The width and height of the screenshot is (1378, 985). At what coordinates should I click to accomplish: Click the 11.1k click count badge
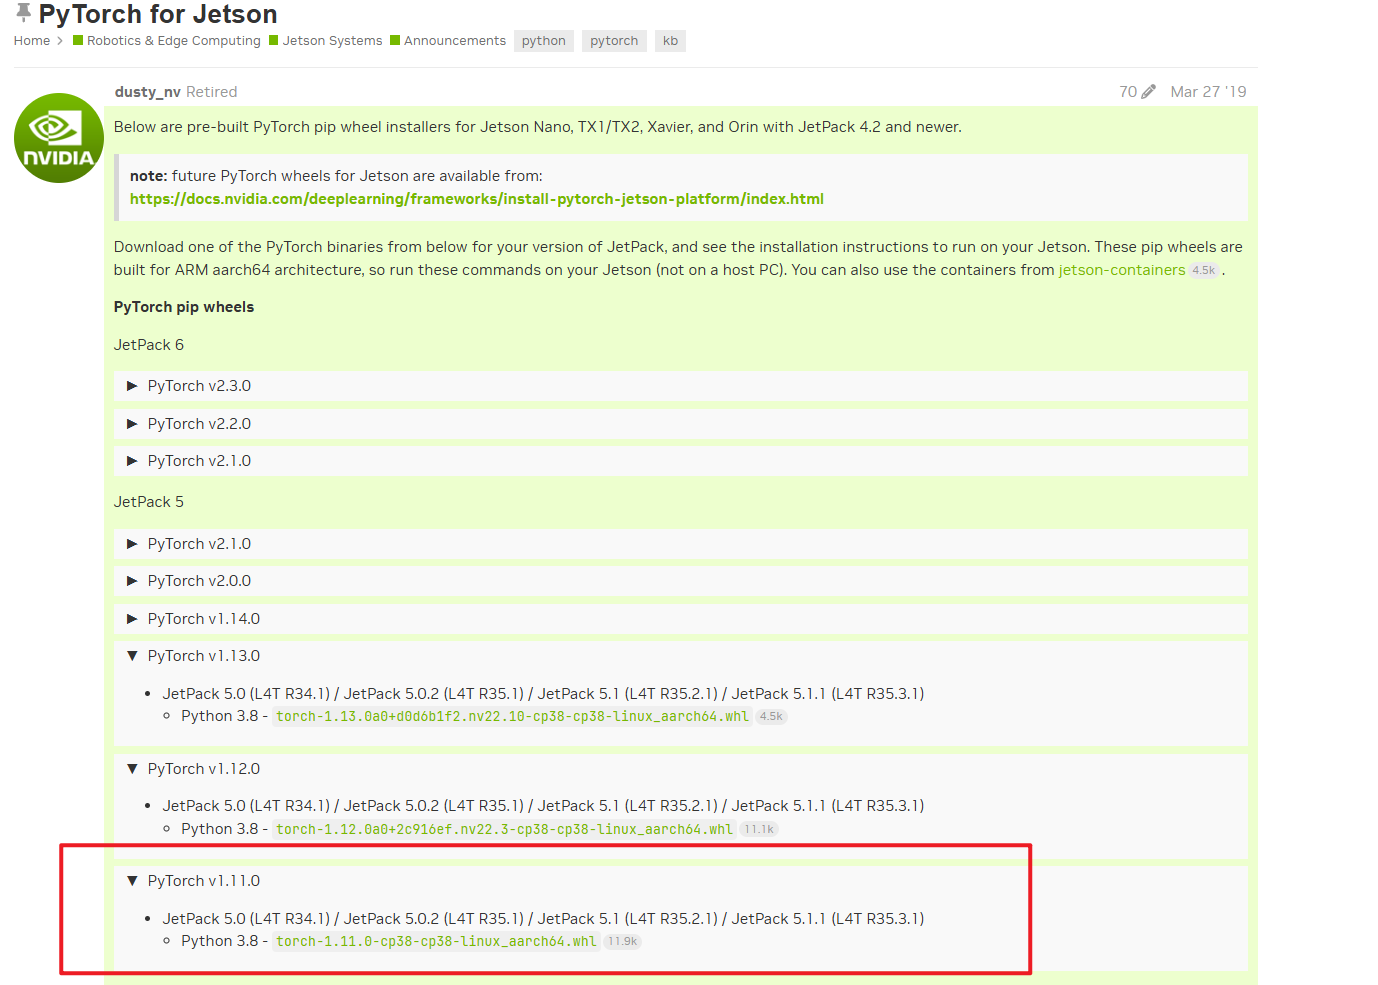point(759,830)
